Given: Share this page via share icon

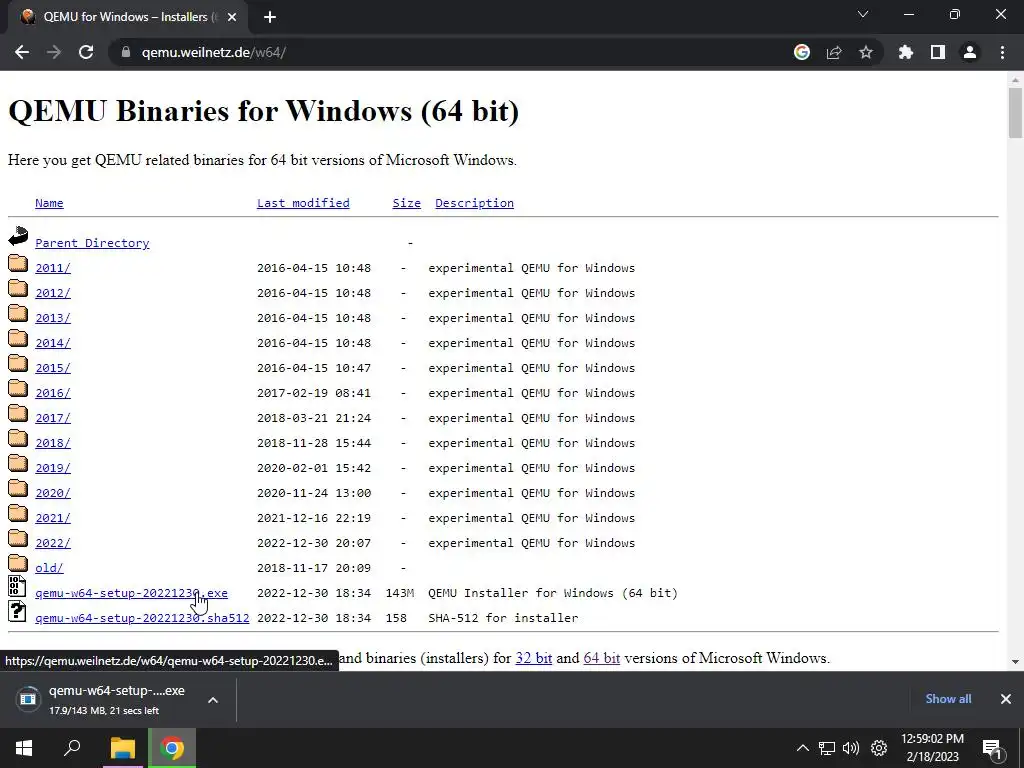Looking at the screenshot, I should 834,52.
